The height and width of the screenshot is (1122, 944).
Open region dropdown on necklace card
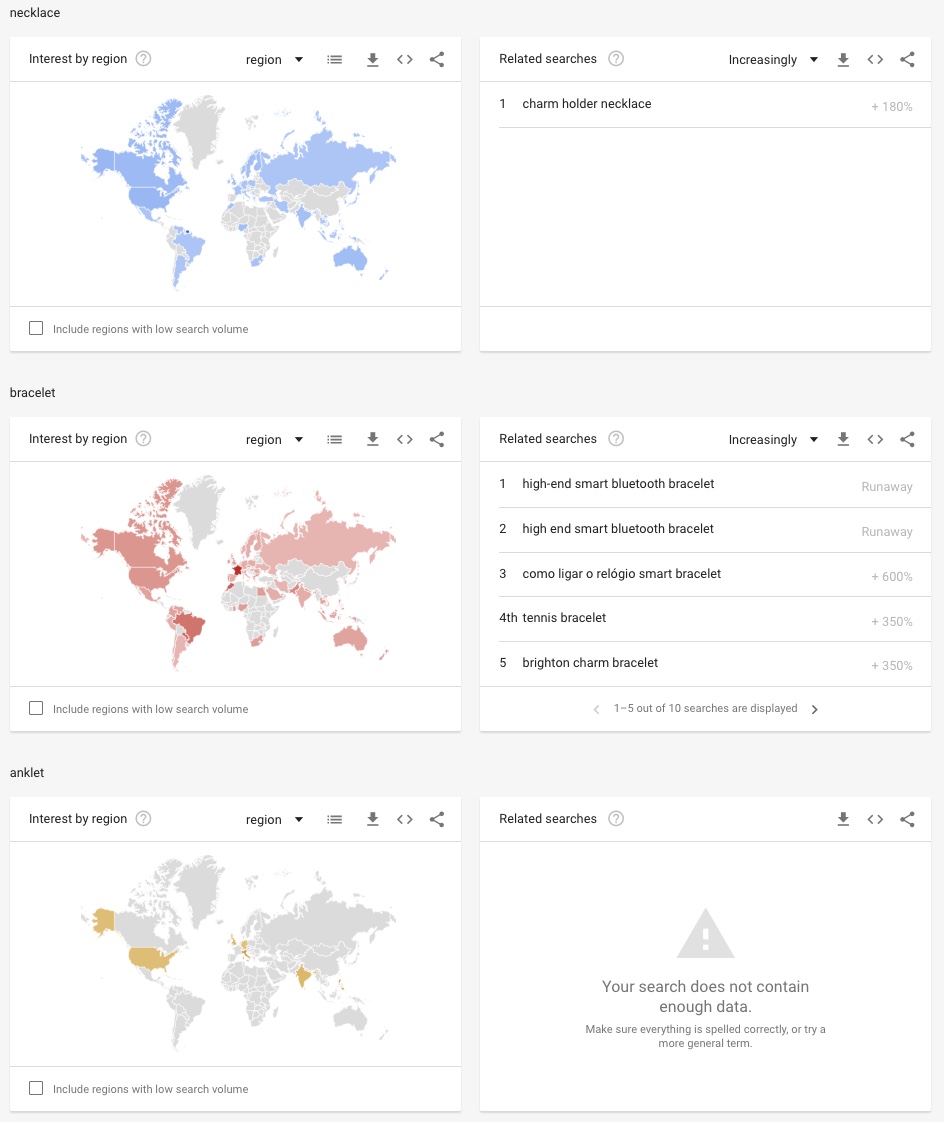(x=275, y=60)
